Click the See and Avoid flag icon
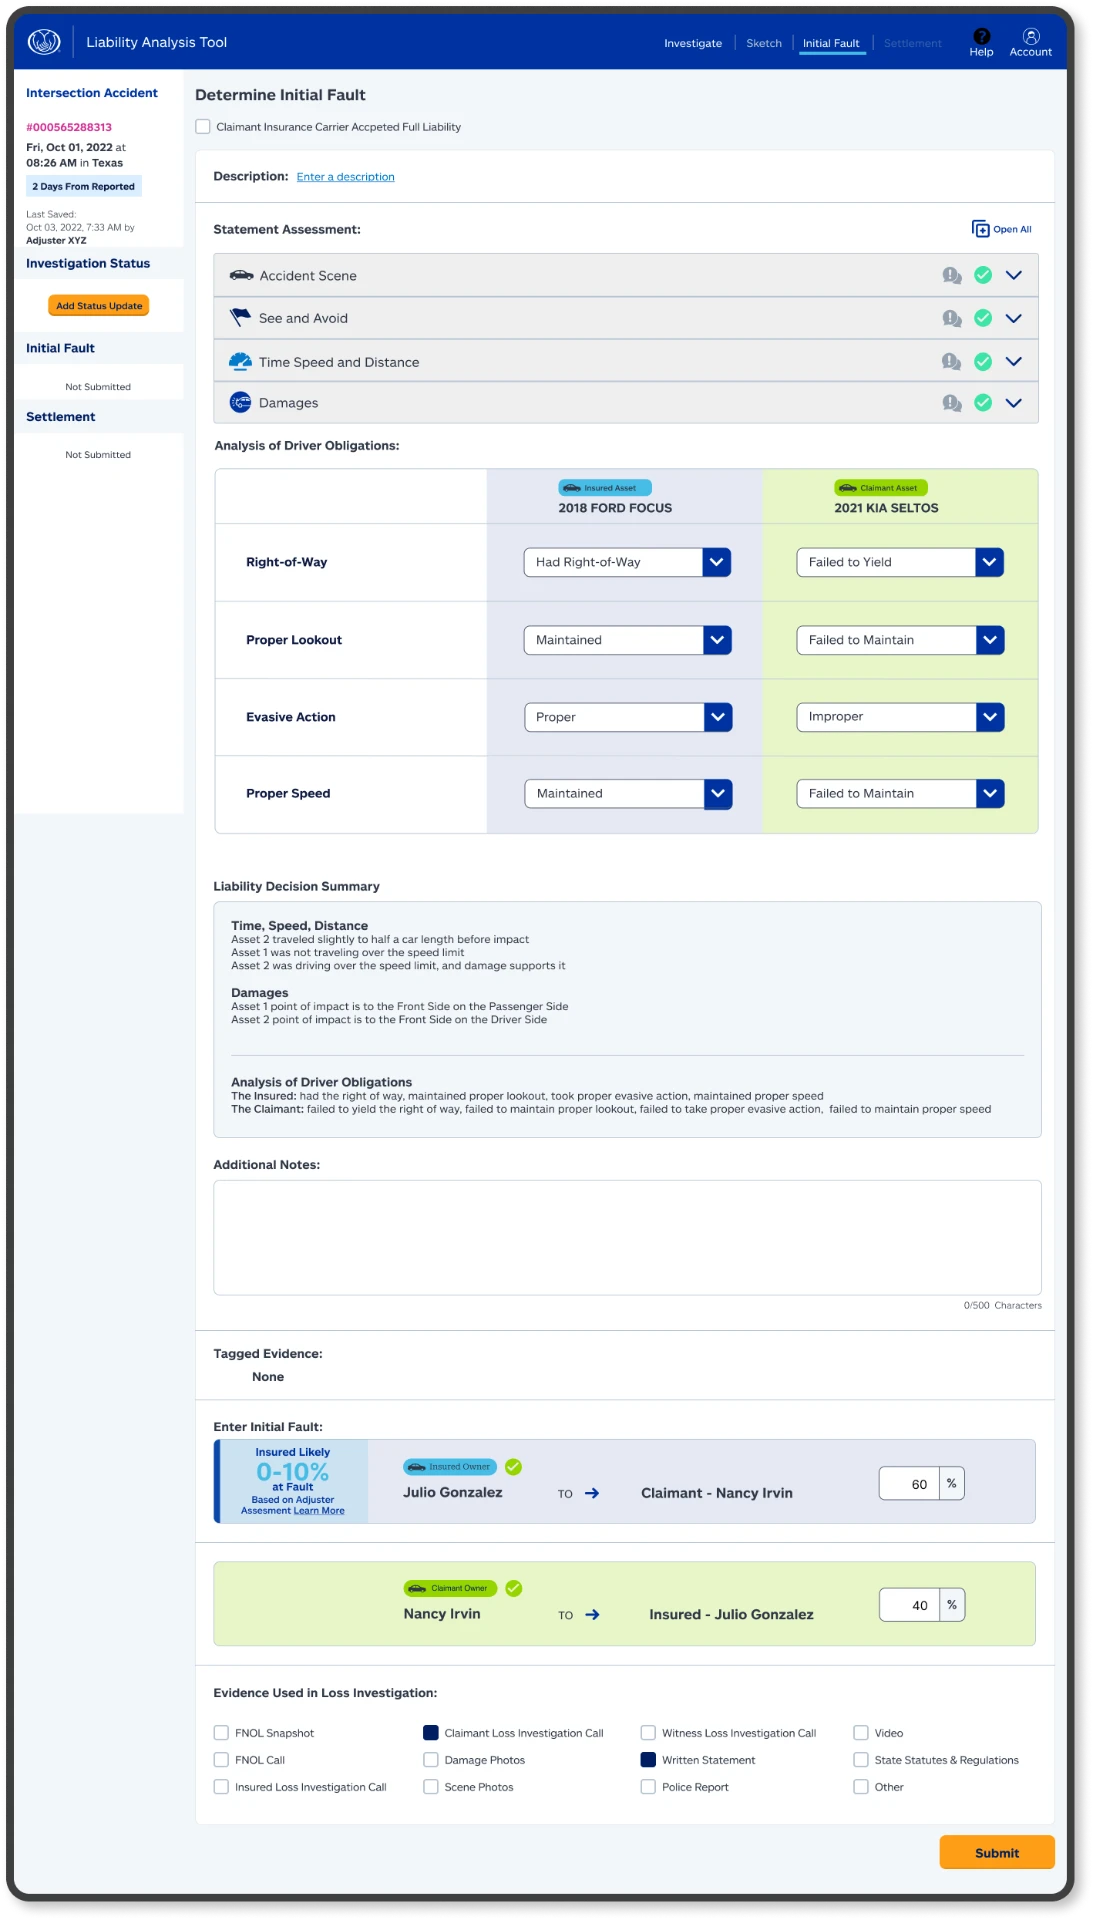Screen dimensions: 1093x1920 (x=240, y=318)
